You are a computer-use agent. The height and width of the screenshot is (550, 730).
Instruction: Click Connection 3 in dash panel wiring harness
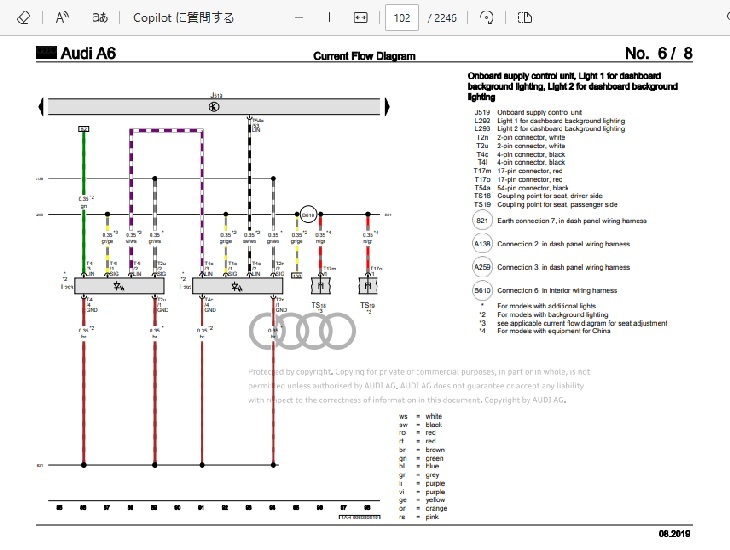click(x=563, y=267)
